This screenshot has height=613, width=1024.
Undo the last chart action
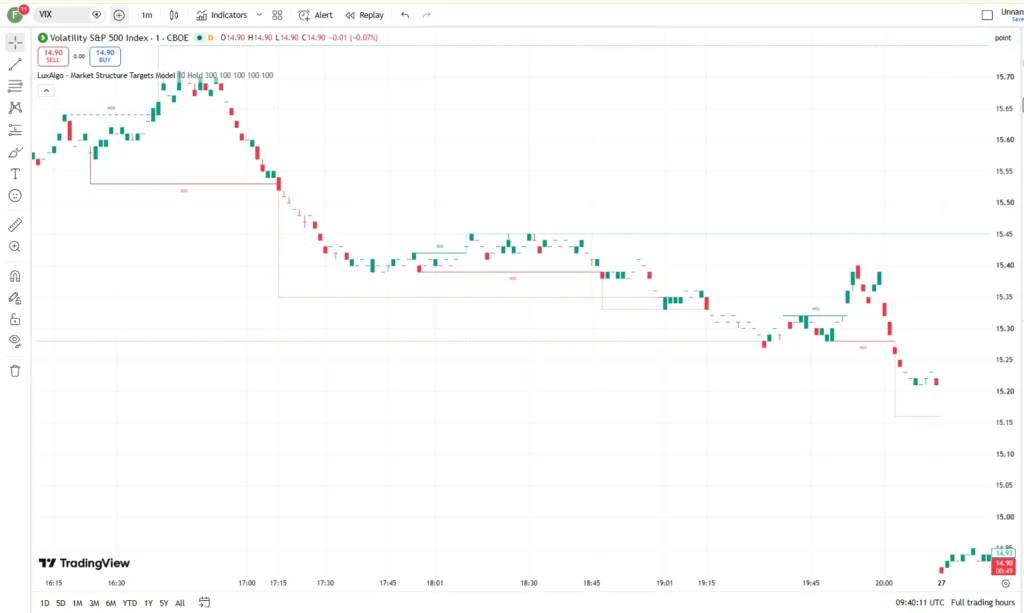pyautogui.click(x=405, y=15)
